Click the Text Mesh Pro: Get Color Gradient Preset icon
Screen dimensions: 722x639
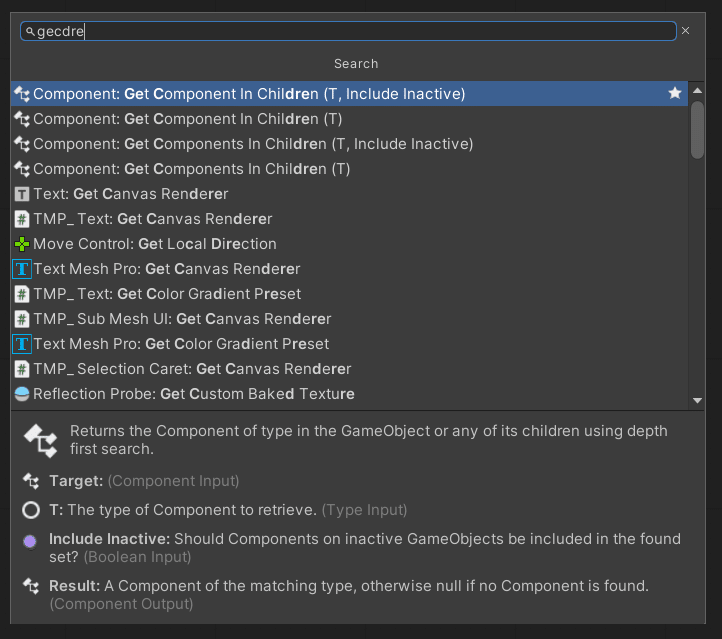click(x=22, y=344)
